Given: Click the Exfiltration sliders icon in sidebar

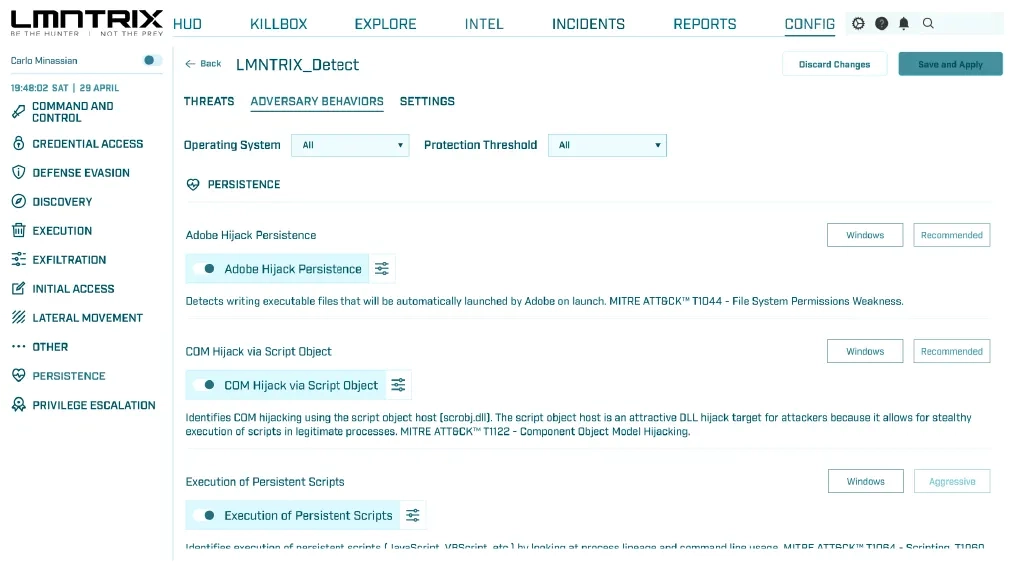Looking at the screenshot, I should point(19,260).
